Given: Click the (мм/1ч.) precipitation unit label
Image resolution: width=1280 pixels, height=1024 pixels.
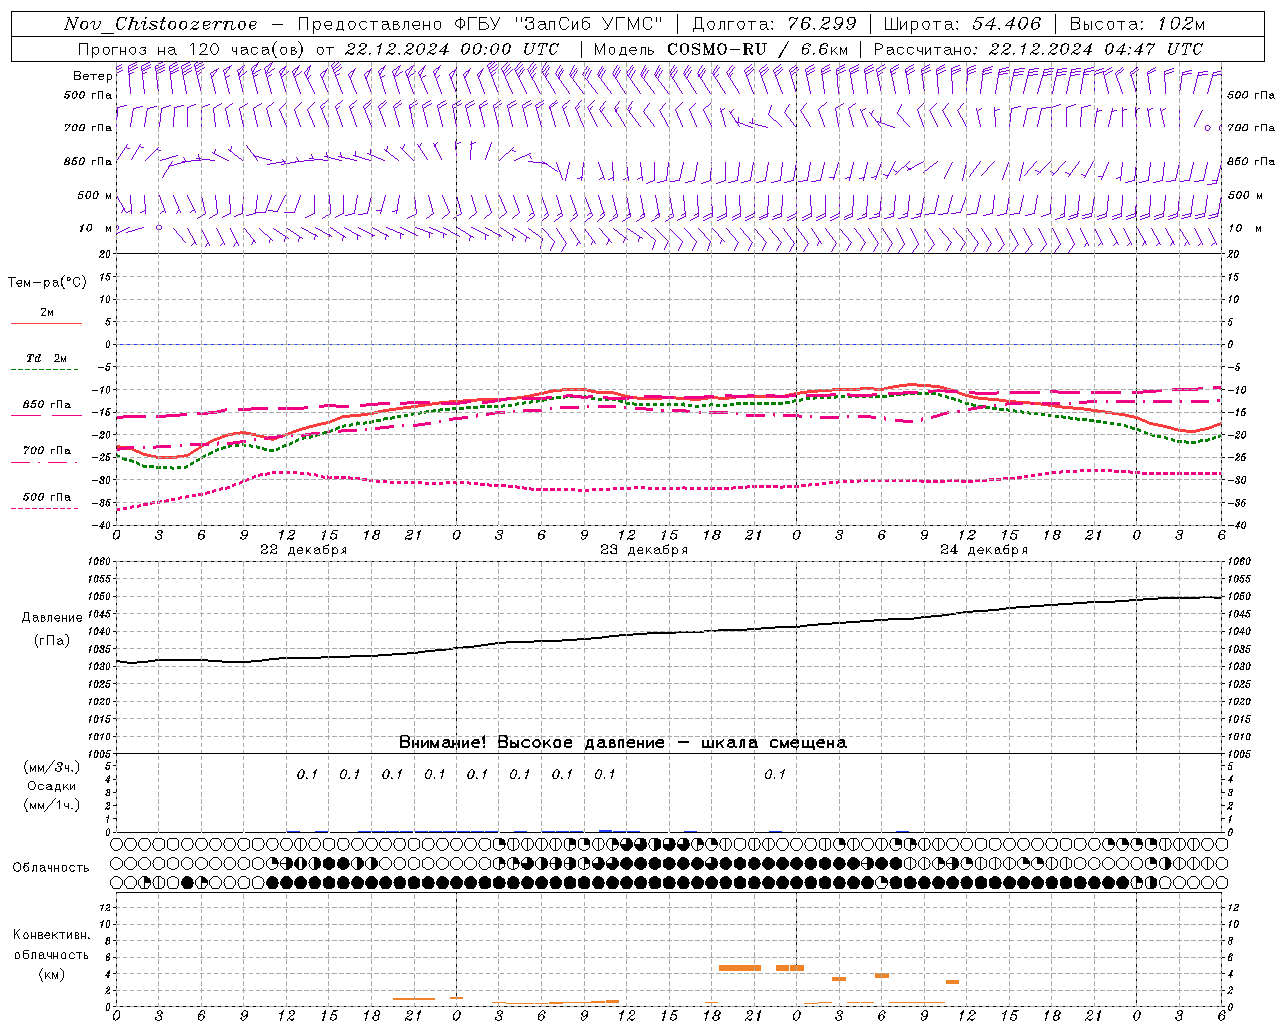Looking at the screenshot, I should point(52,805).
